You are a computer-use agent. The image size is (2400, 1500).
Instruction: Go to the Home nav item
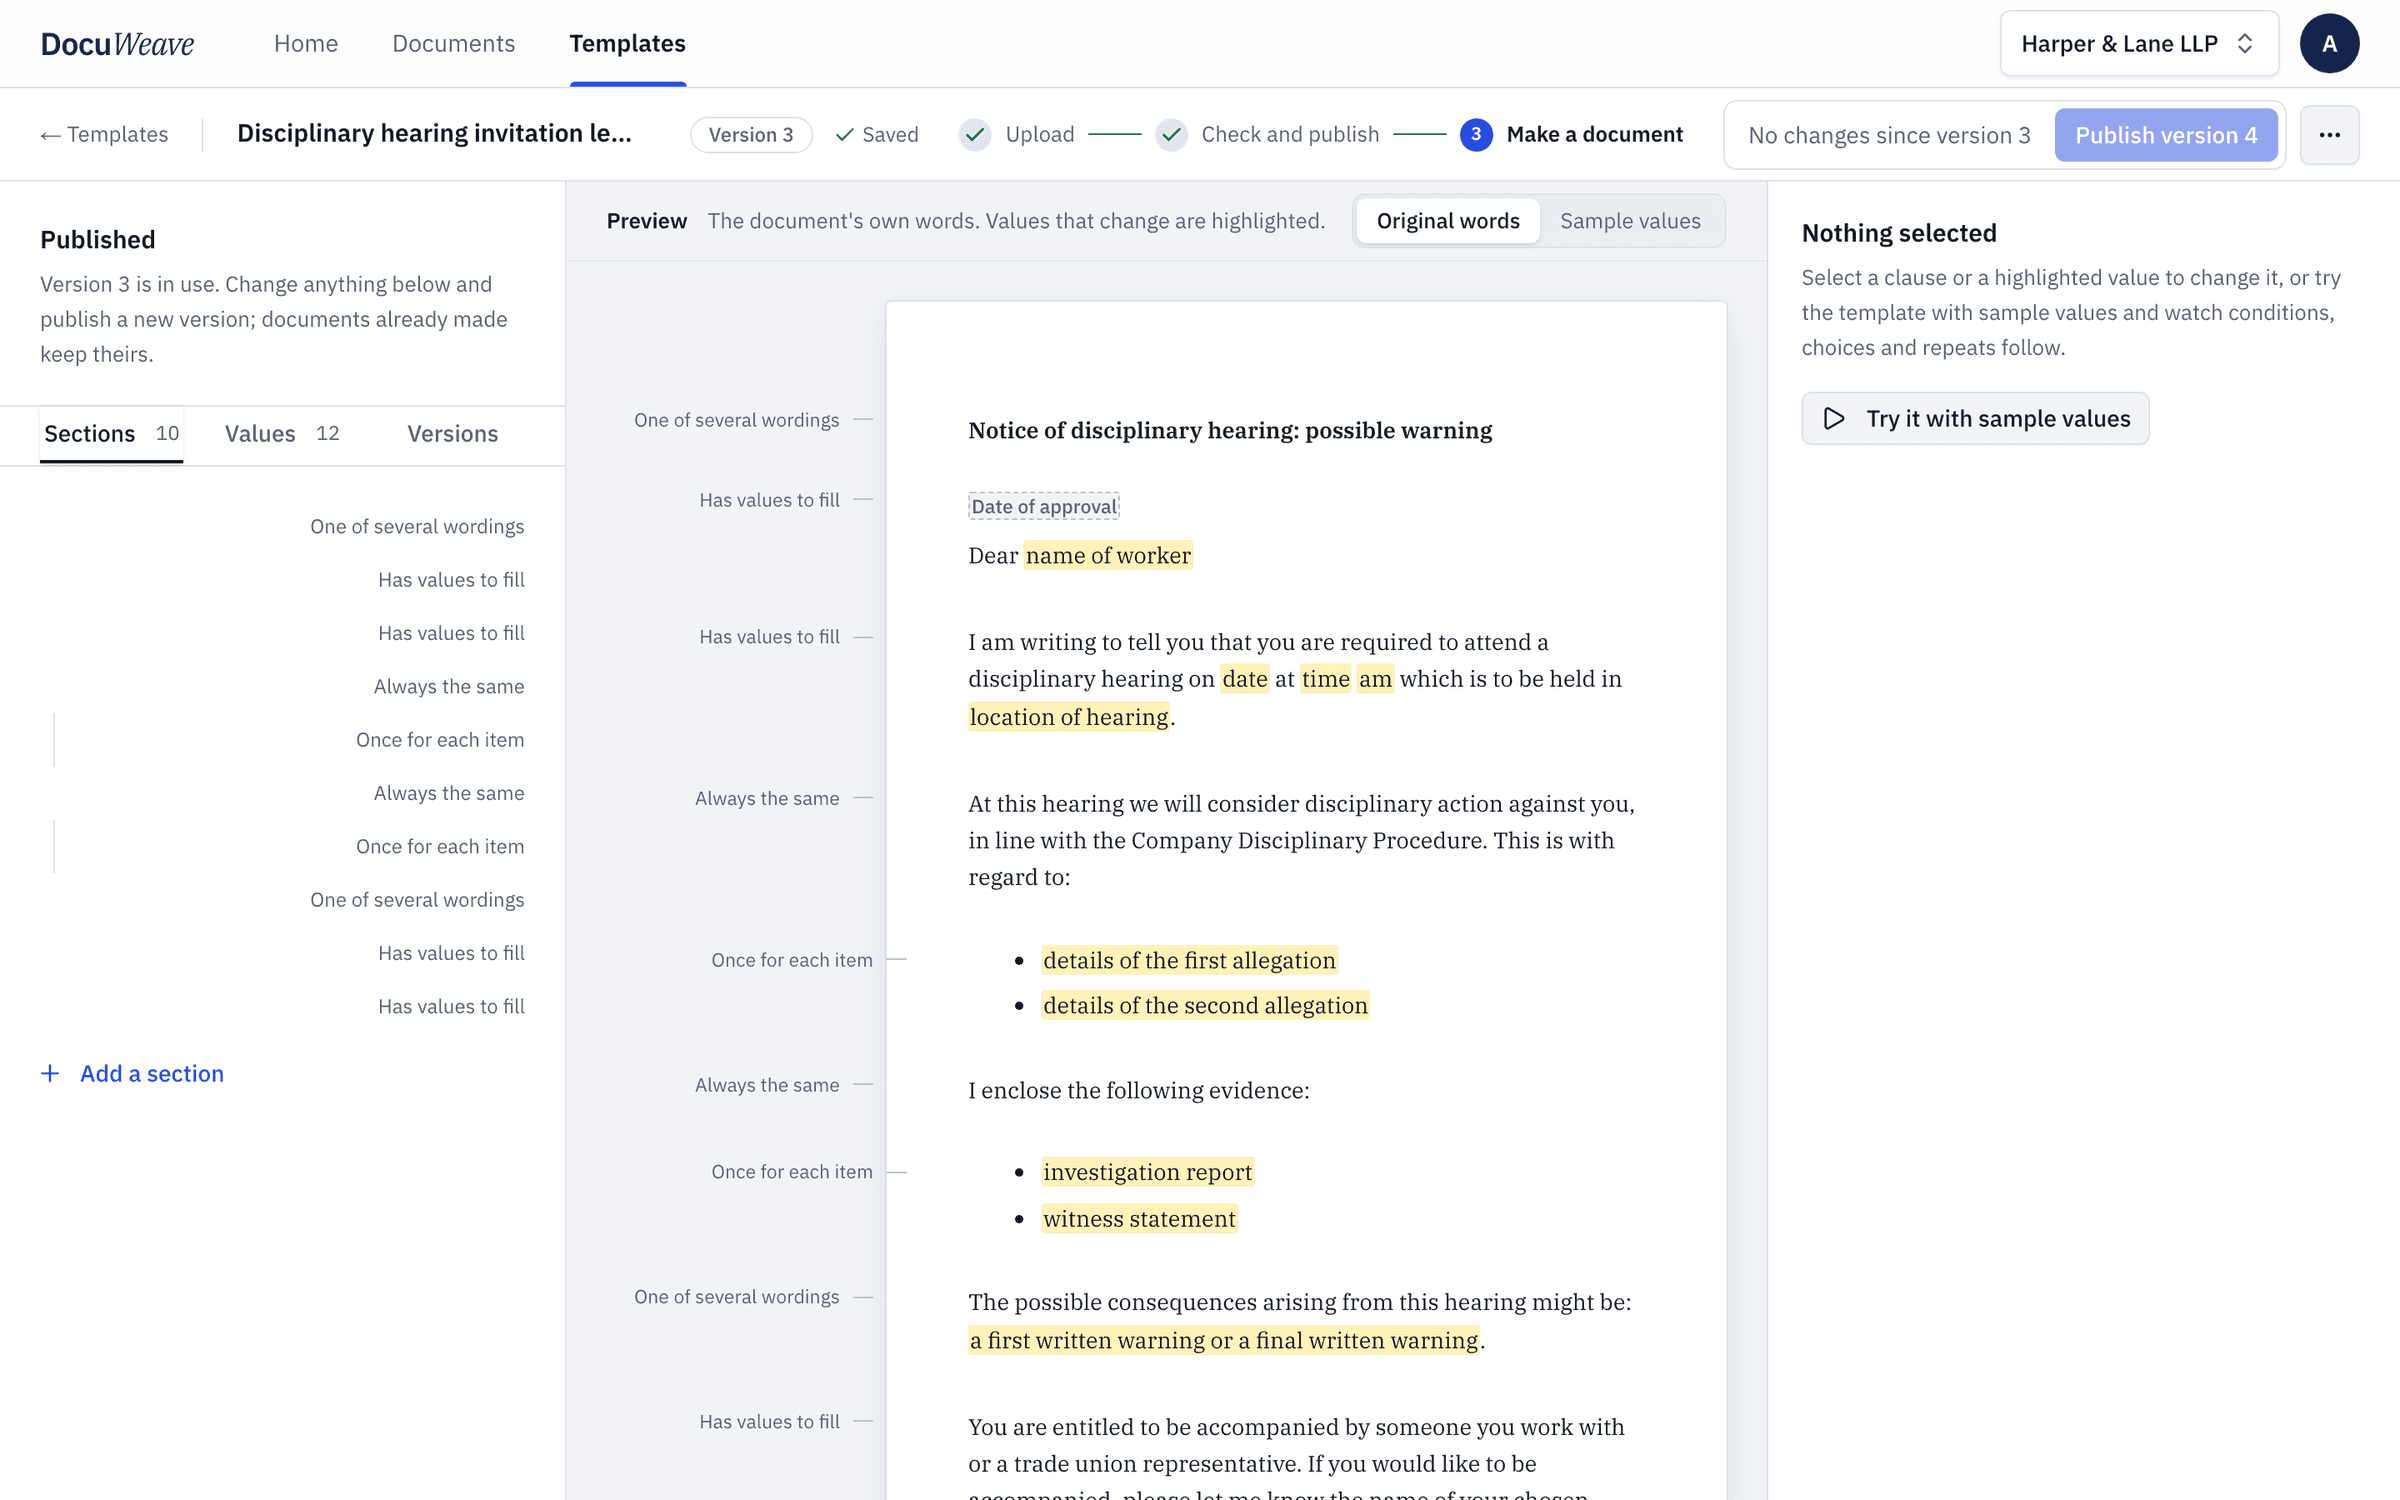(x=306, y=44)
